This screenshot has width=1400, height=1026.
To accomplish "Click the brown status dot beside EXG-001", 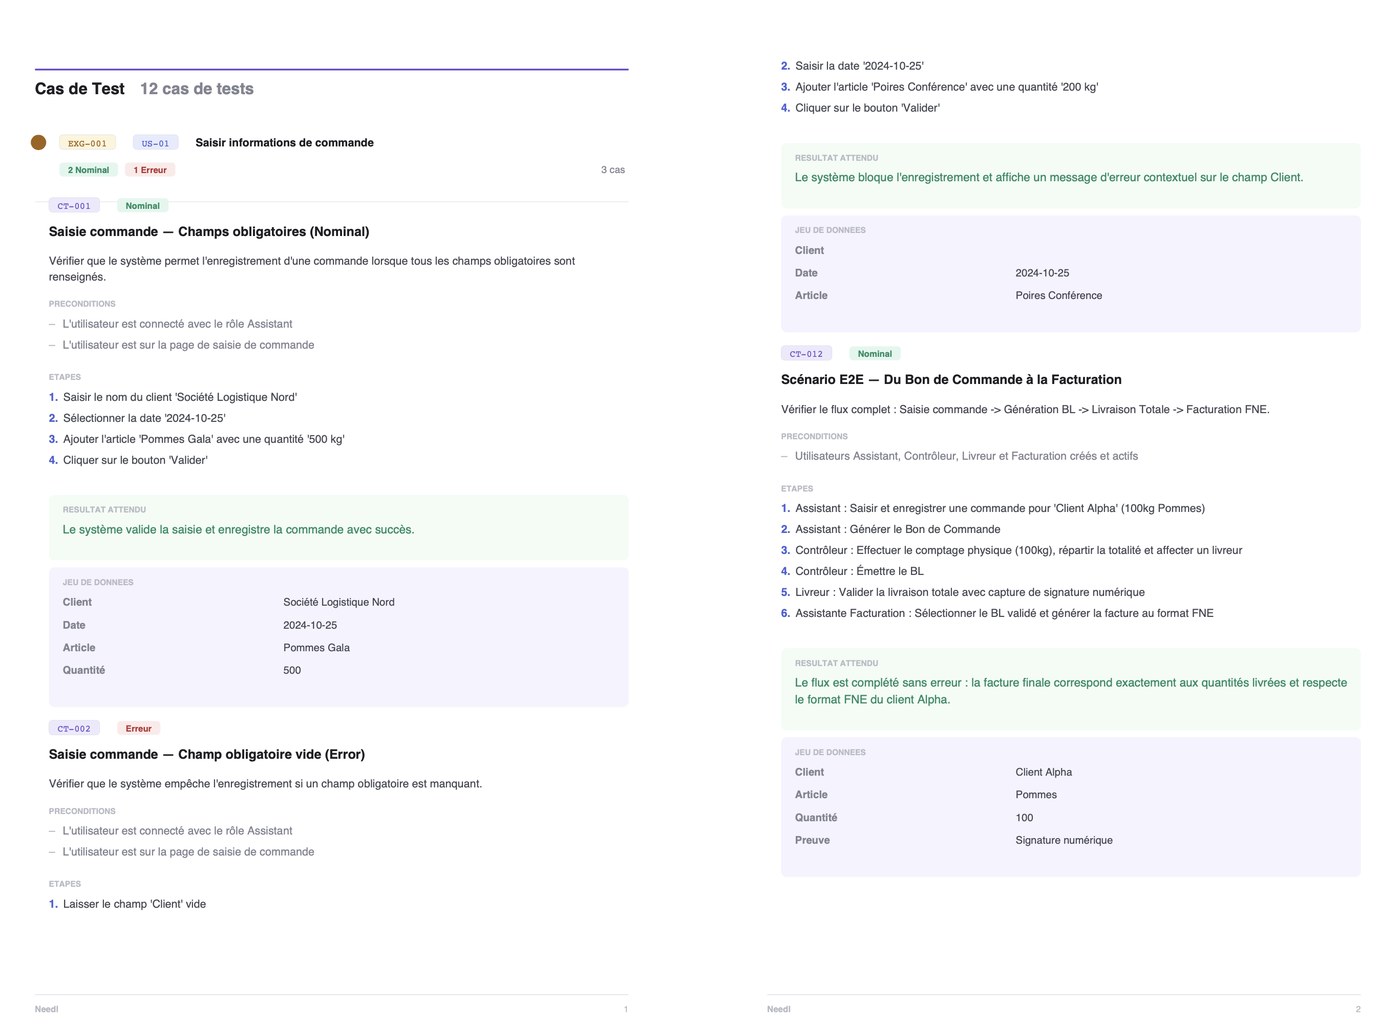I will click(38, 142).
